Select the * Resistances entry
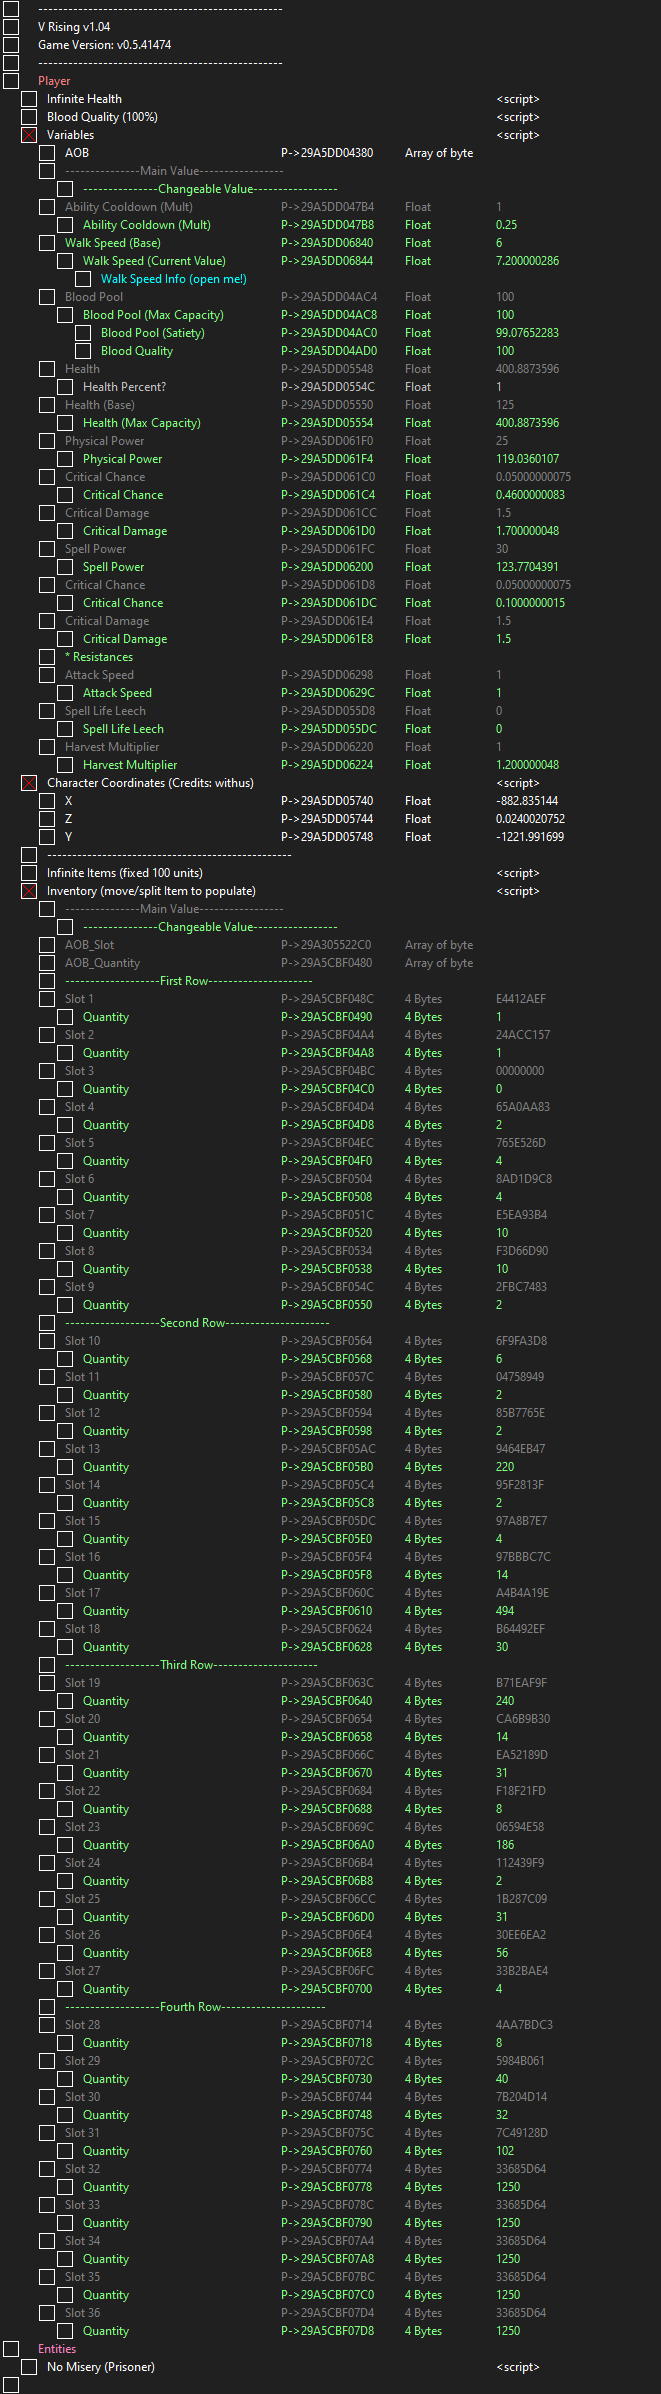Image resolution: width=661 pixels, height=2394 pixels. [99, 657]
